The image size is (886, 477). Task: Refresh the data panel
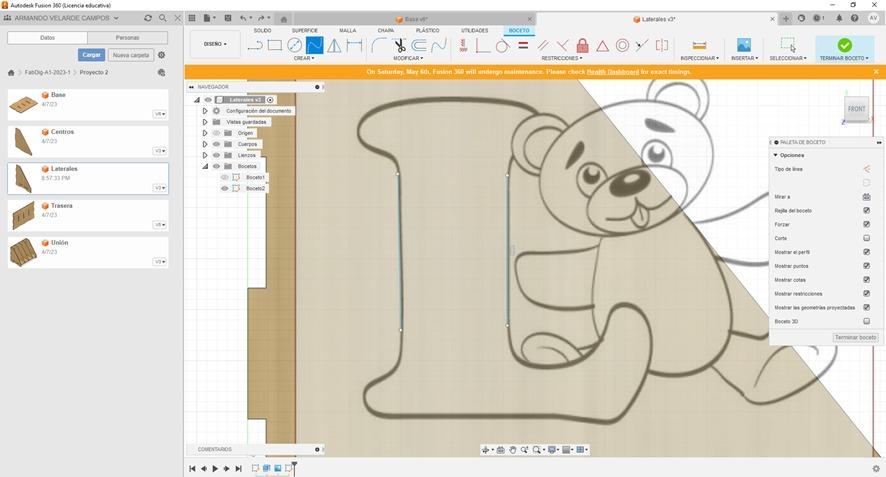click(148, 18)
